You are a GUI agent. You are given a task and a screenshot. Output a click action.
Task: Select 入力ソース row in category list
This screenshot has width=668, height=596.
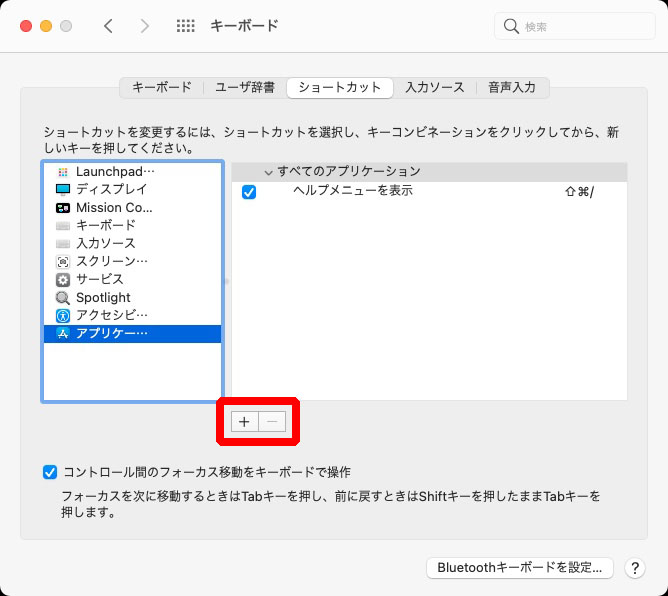(132, 243)
